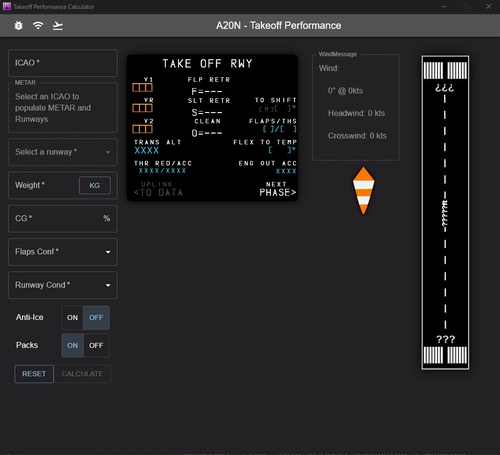The width and height of the screenshot is (500, 455).
Task: Set Anti-Ice to OFF
Action: (96, 318)
